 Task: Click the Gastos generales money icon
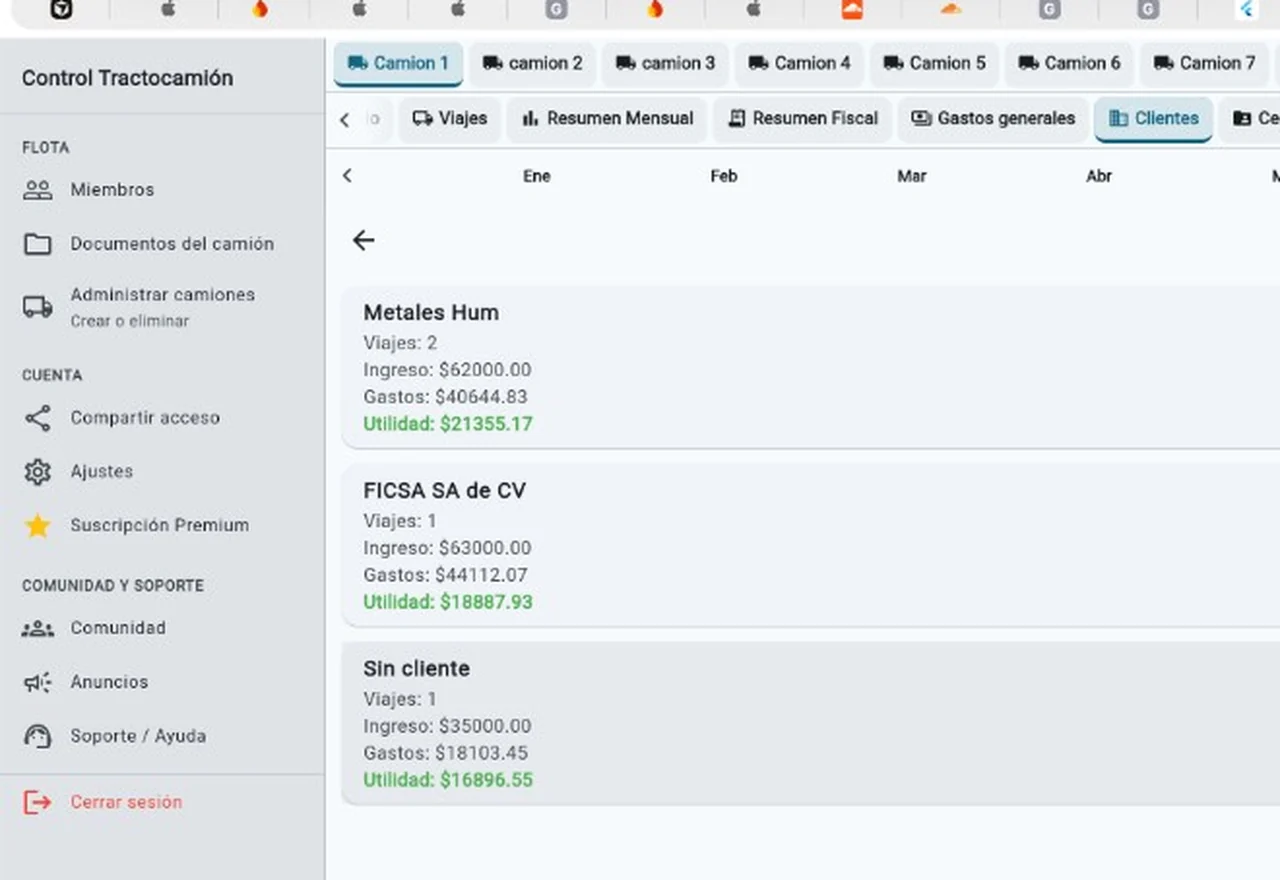921,119
